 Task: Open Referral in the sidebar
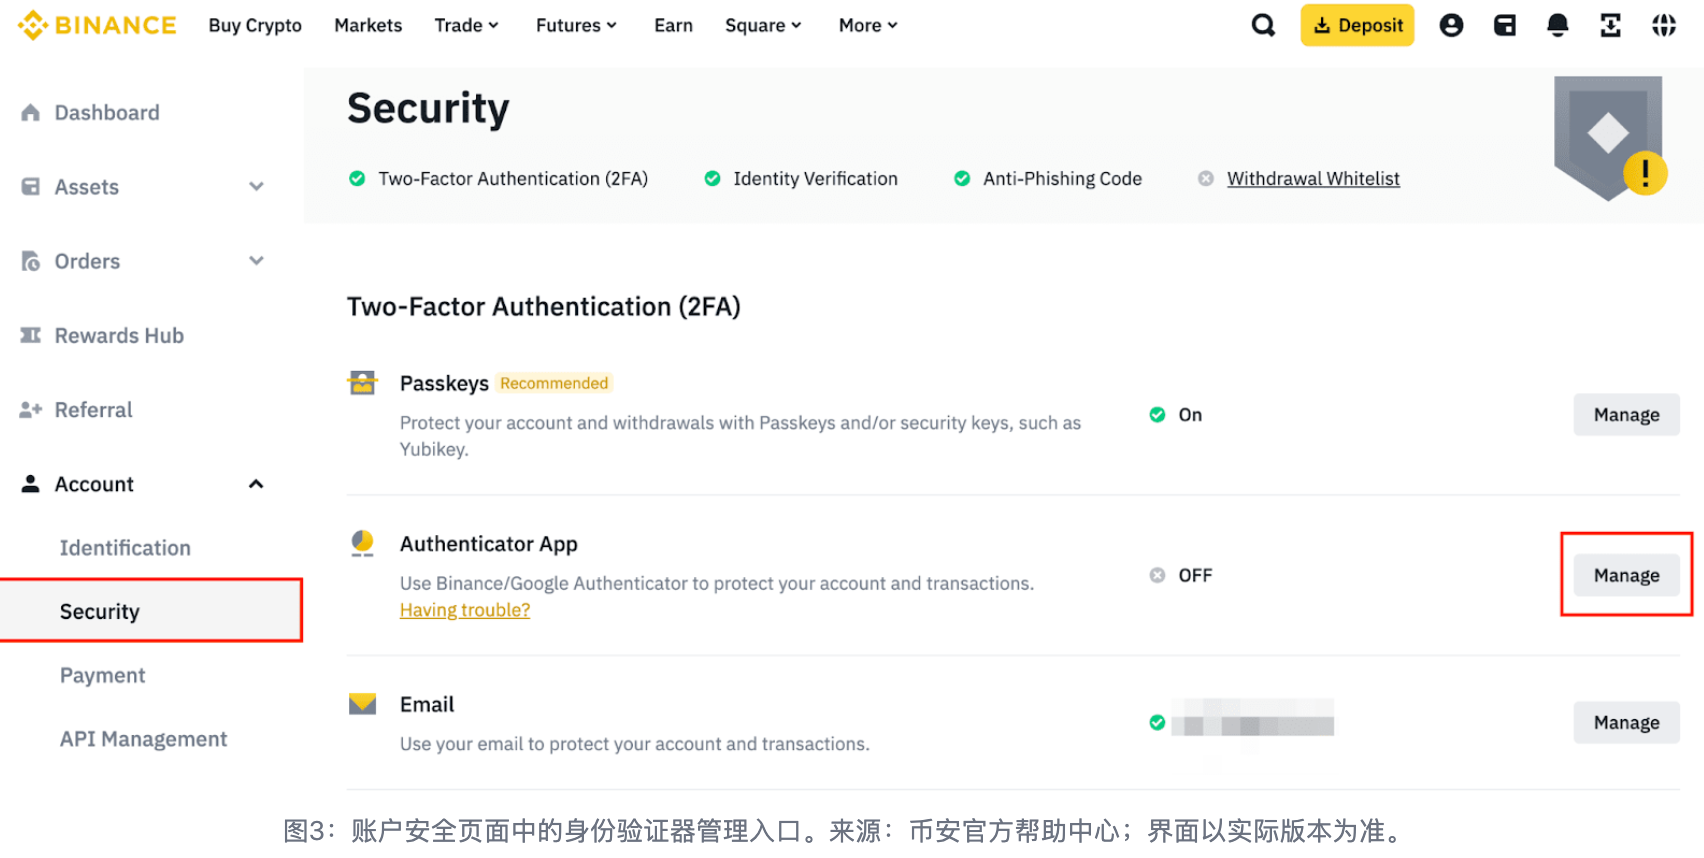click(x=93, y=410)
